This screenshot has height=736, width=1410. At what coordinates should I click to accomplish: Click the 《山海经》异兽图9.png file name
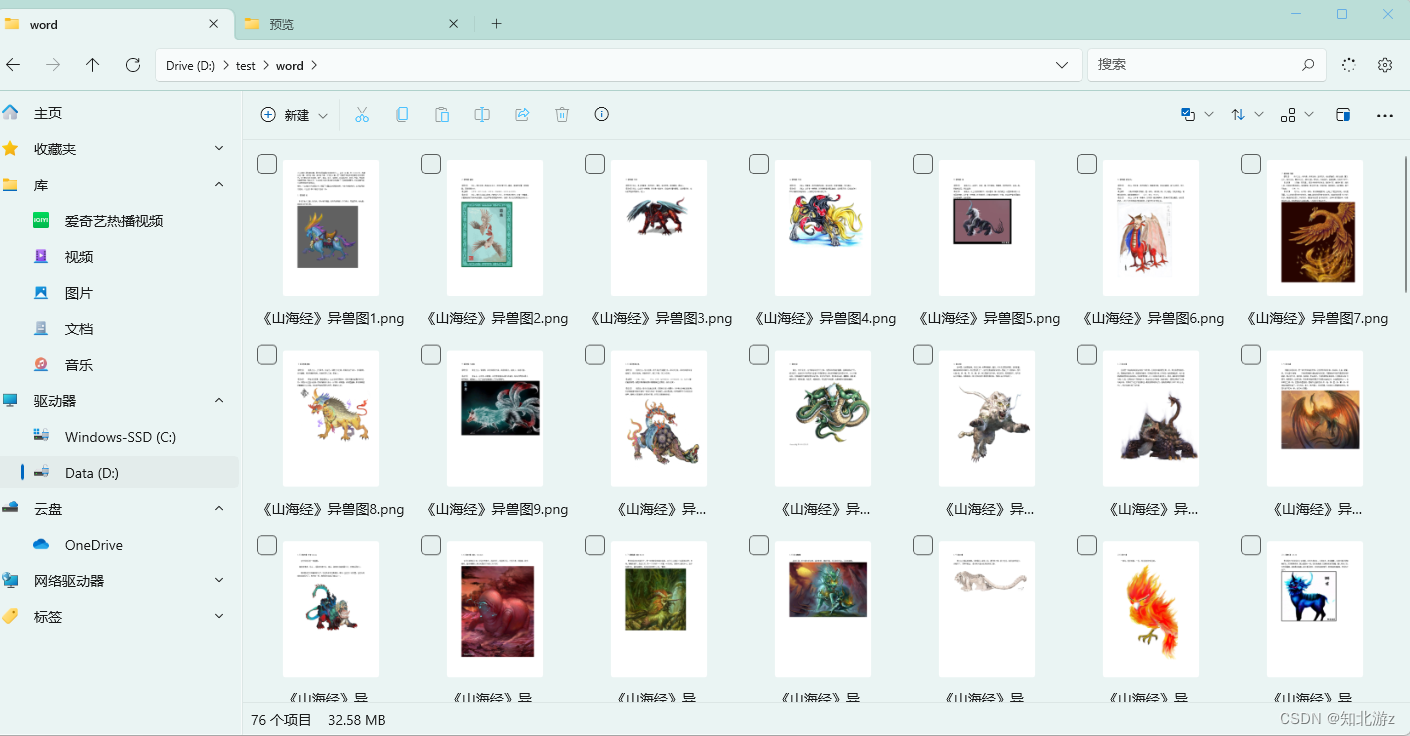point(497,509)
